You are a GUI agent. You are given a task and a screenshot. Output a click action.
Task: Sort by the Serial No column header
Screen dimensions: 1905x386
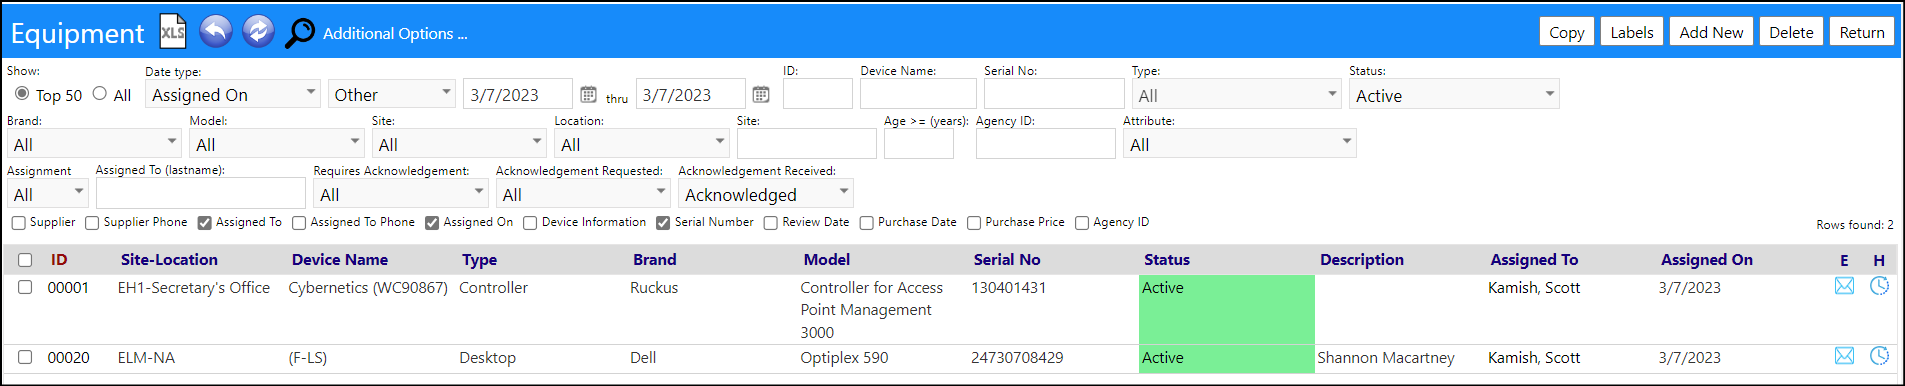tap(1007, 260)
